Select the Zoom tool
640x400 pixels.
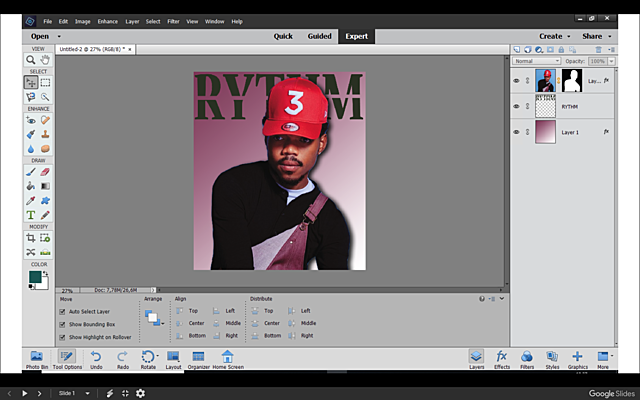31,60
